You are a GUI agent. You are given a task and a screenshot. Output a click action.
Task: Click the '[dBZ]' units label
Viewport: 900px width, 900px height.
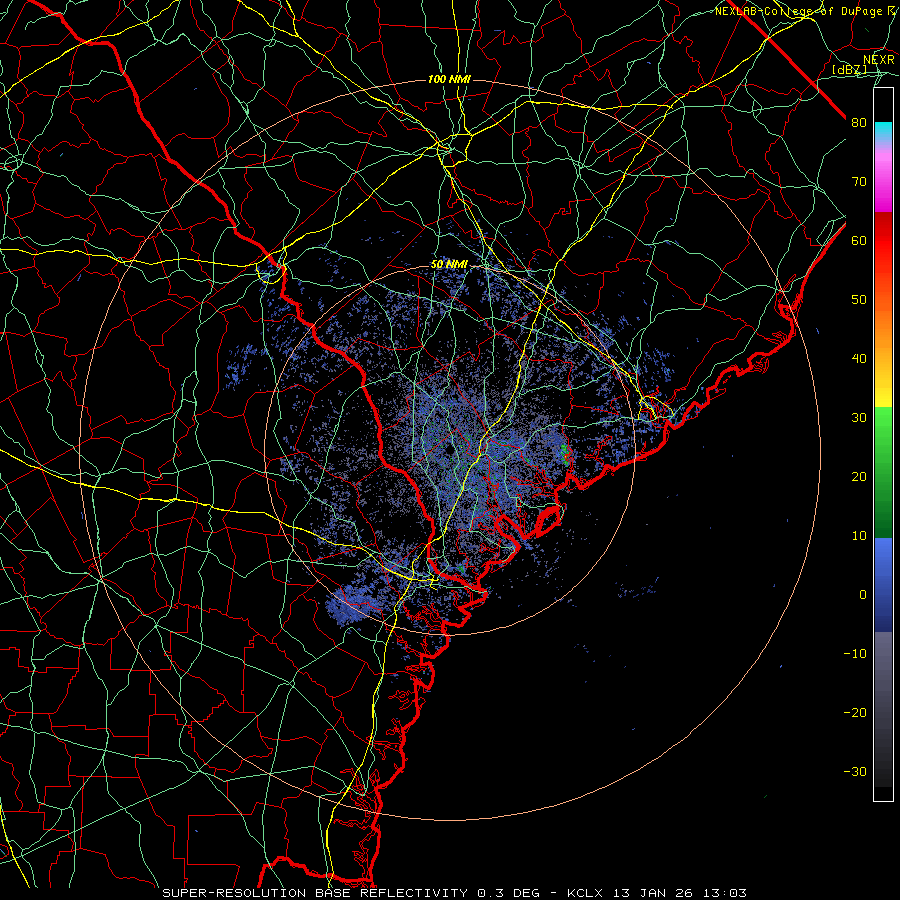coord(849,69)
